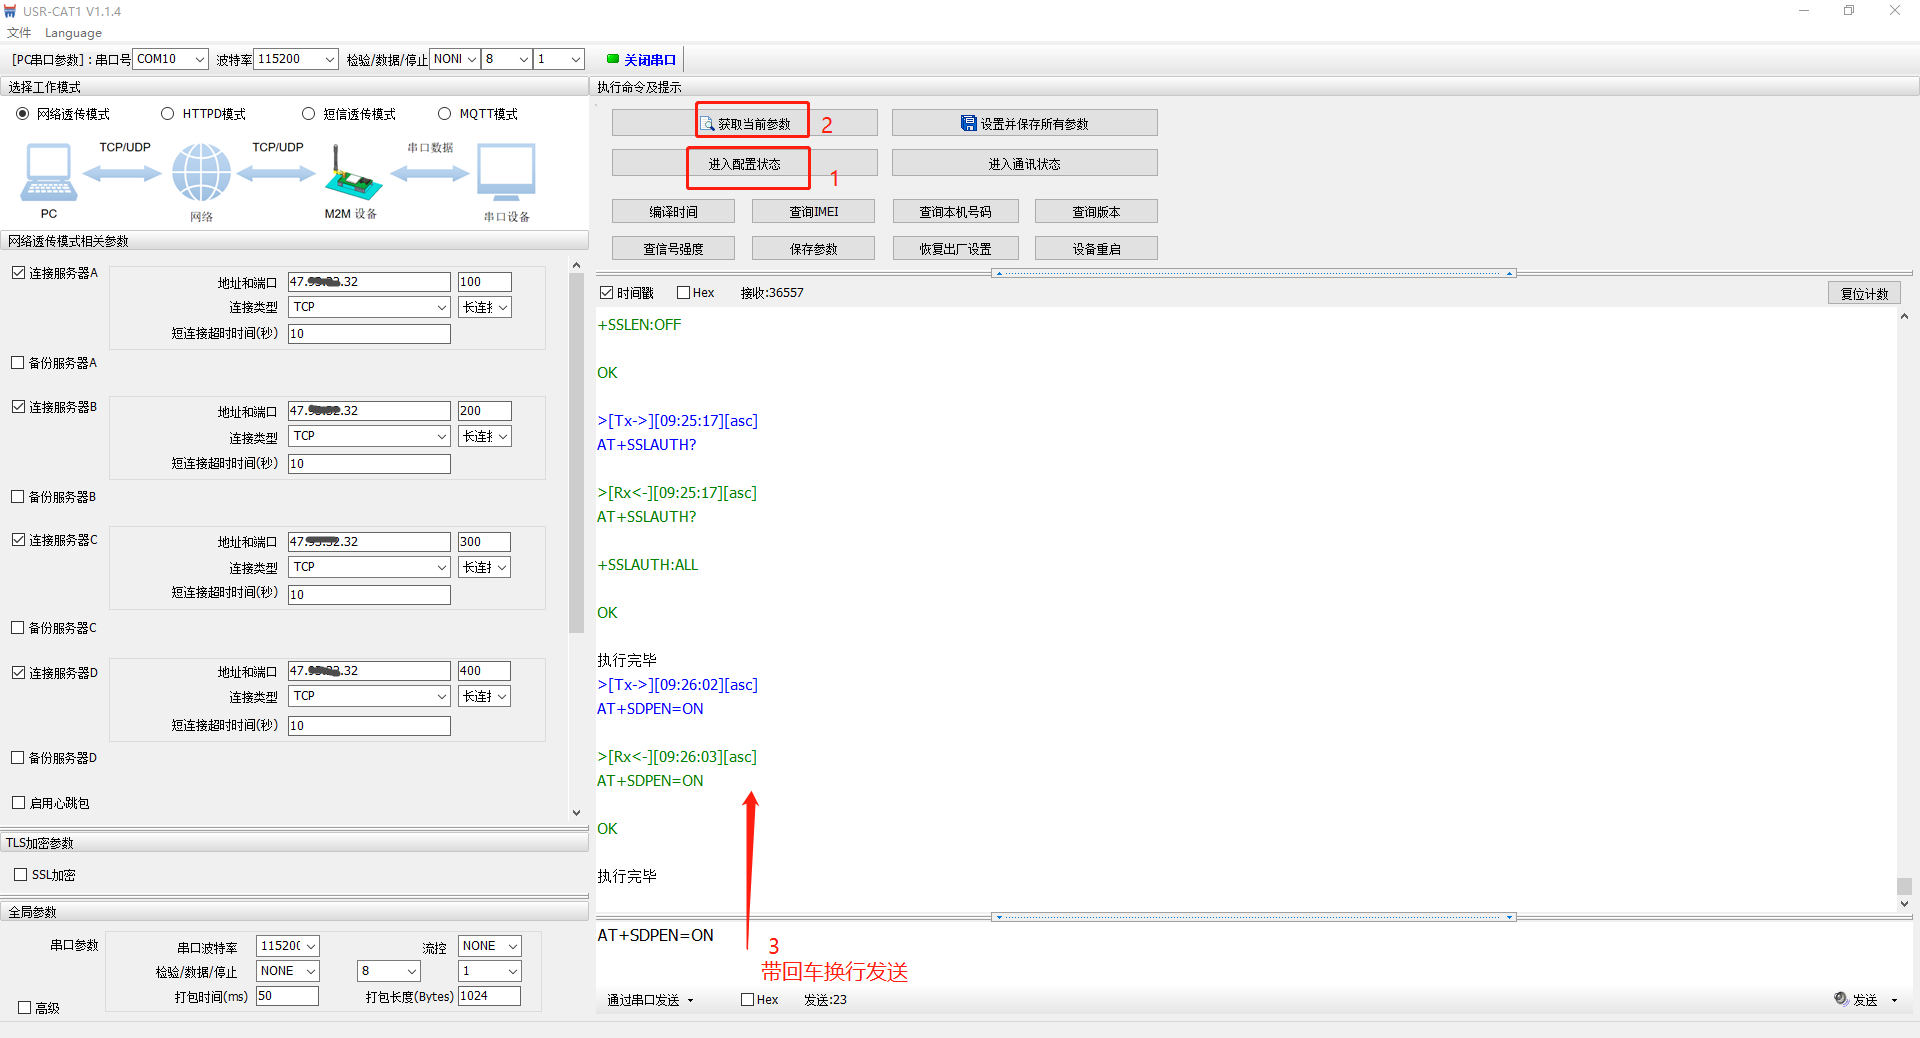Image resolution: width=1920 pixels, height=1038 pixels.
Task: Open the 文件 menu
Action: [19, 33]
